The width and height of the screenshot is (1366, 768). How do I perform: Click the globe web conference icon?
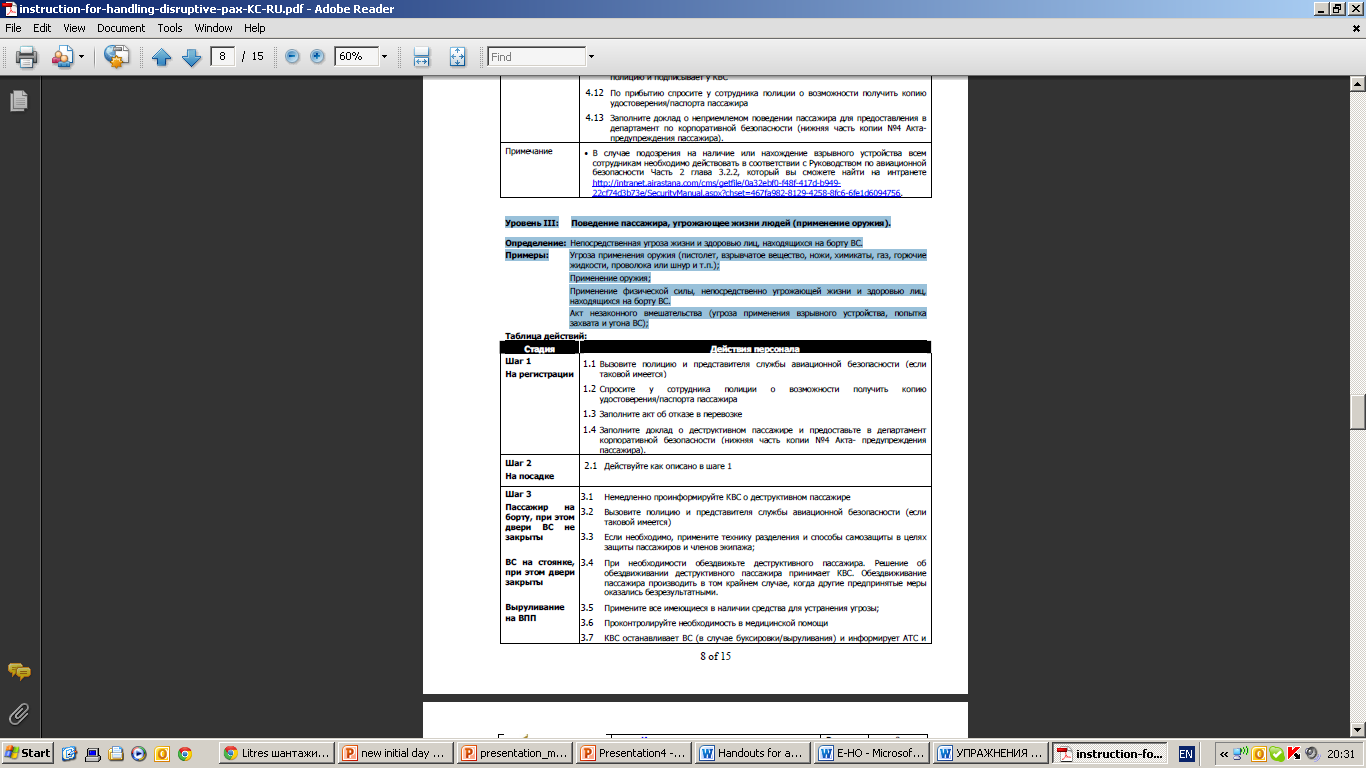[x=116, y=57]
